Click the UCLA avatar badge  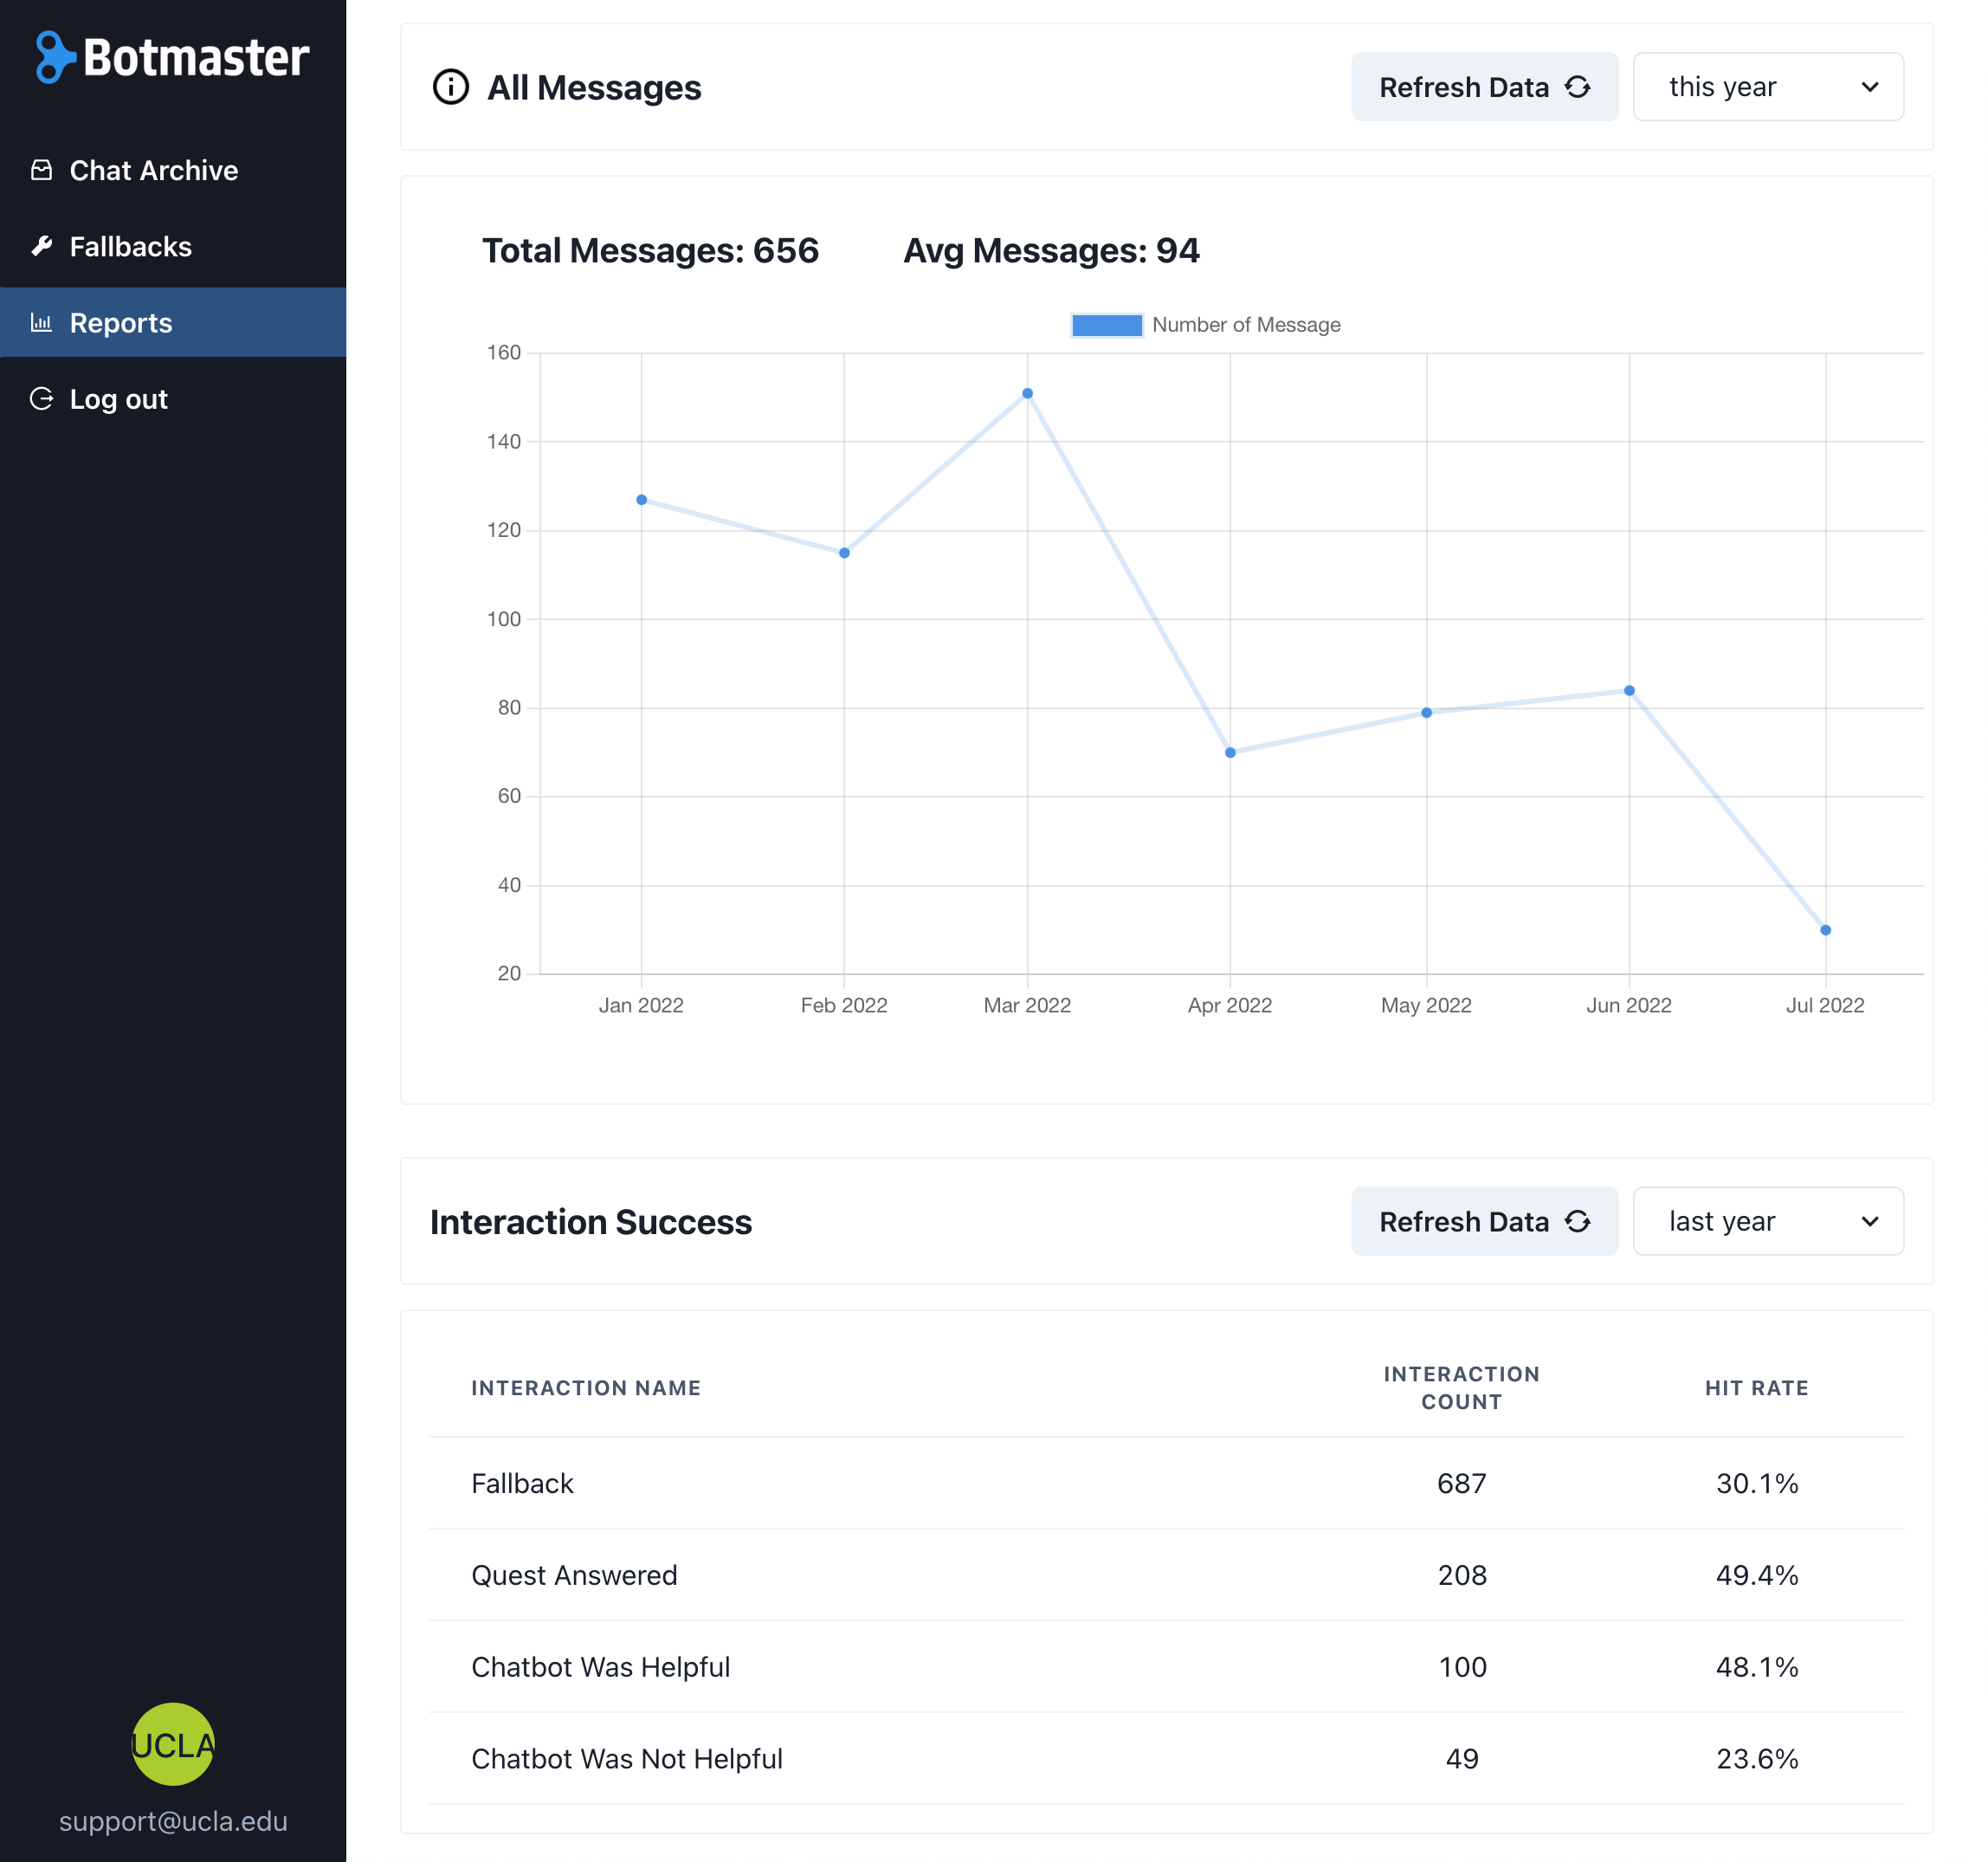pos(173,1745)
